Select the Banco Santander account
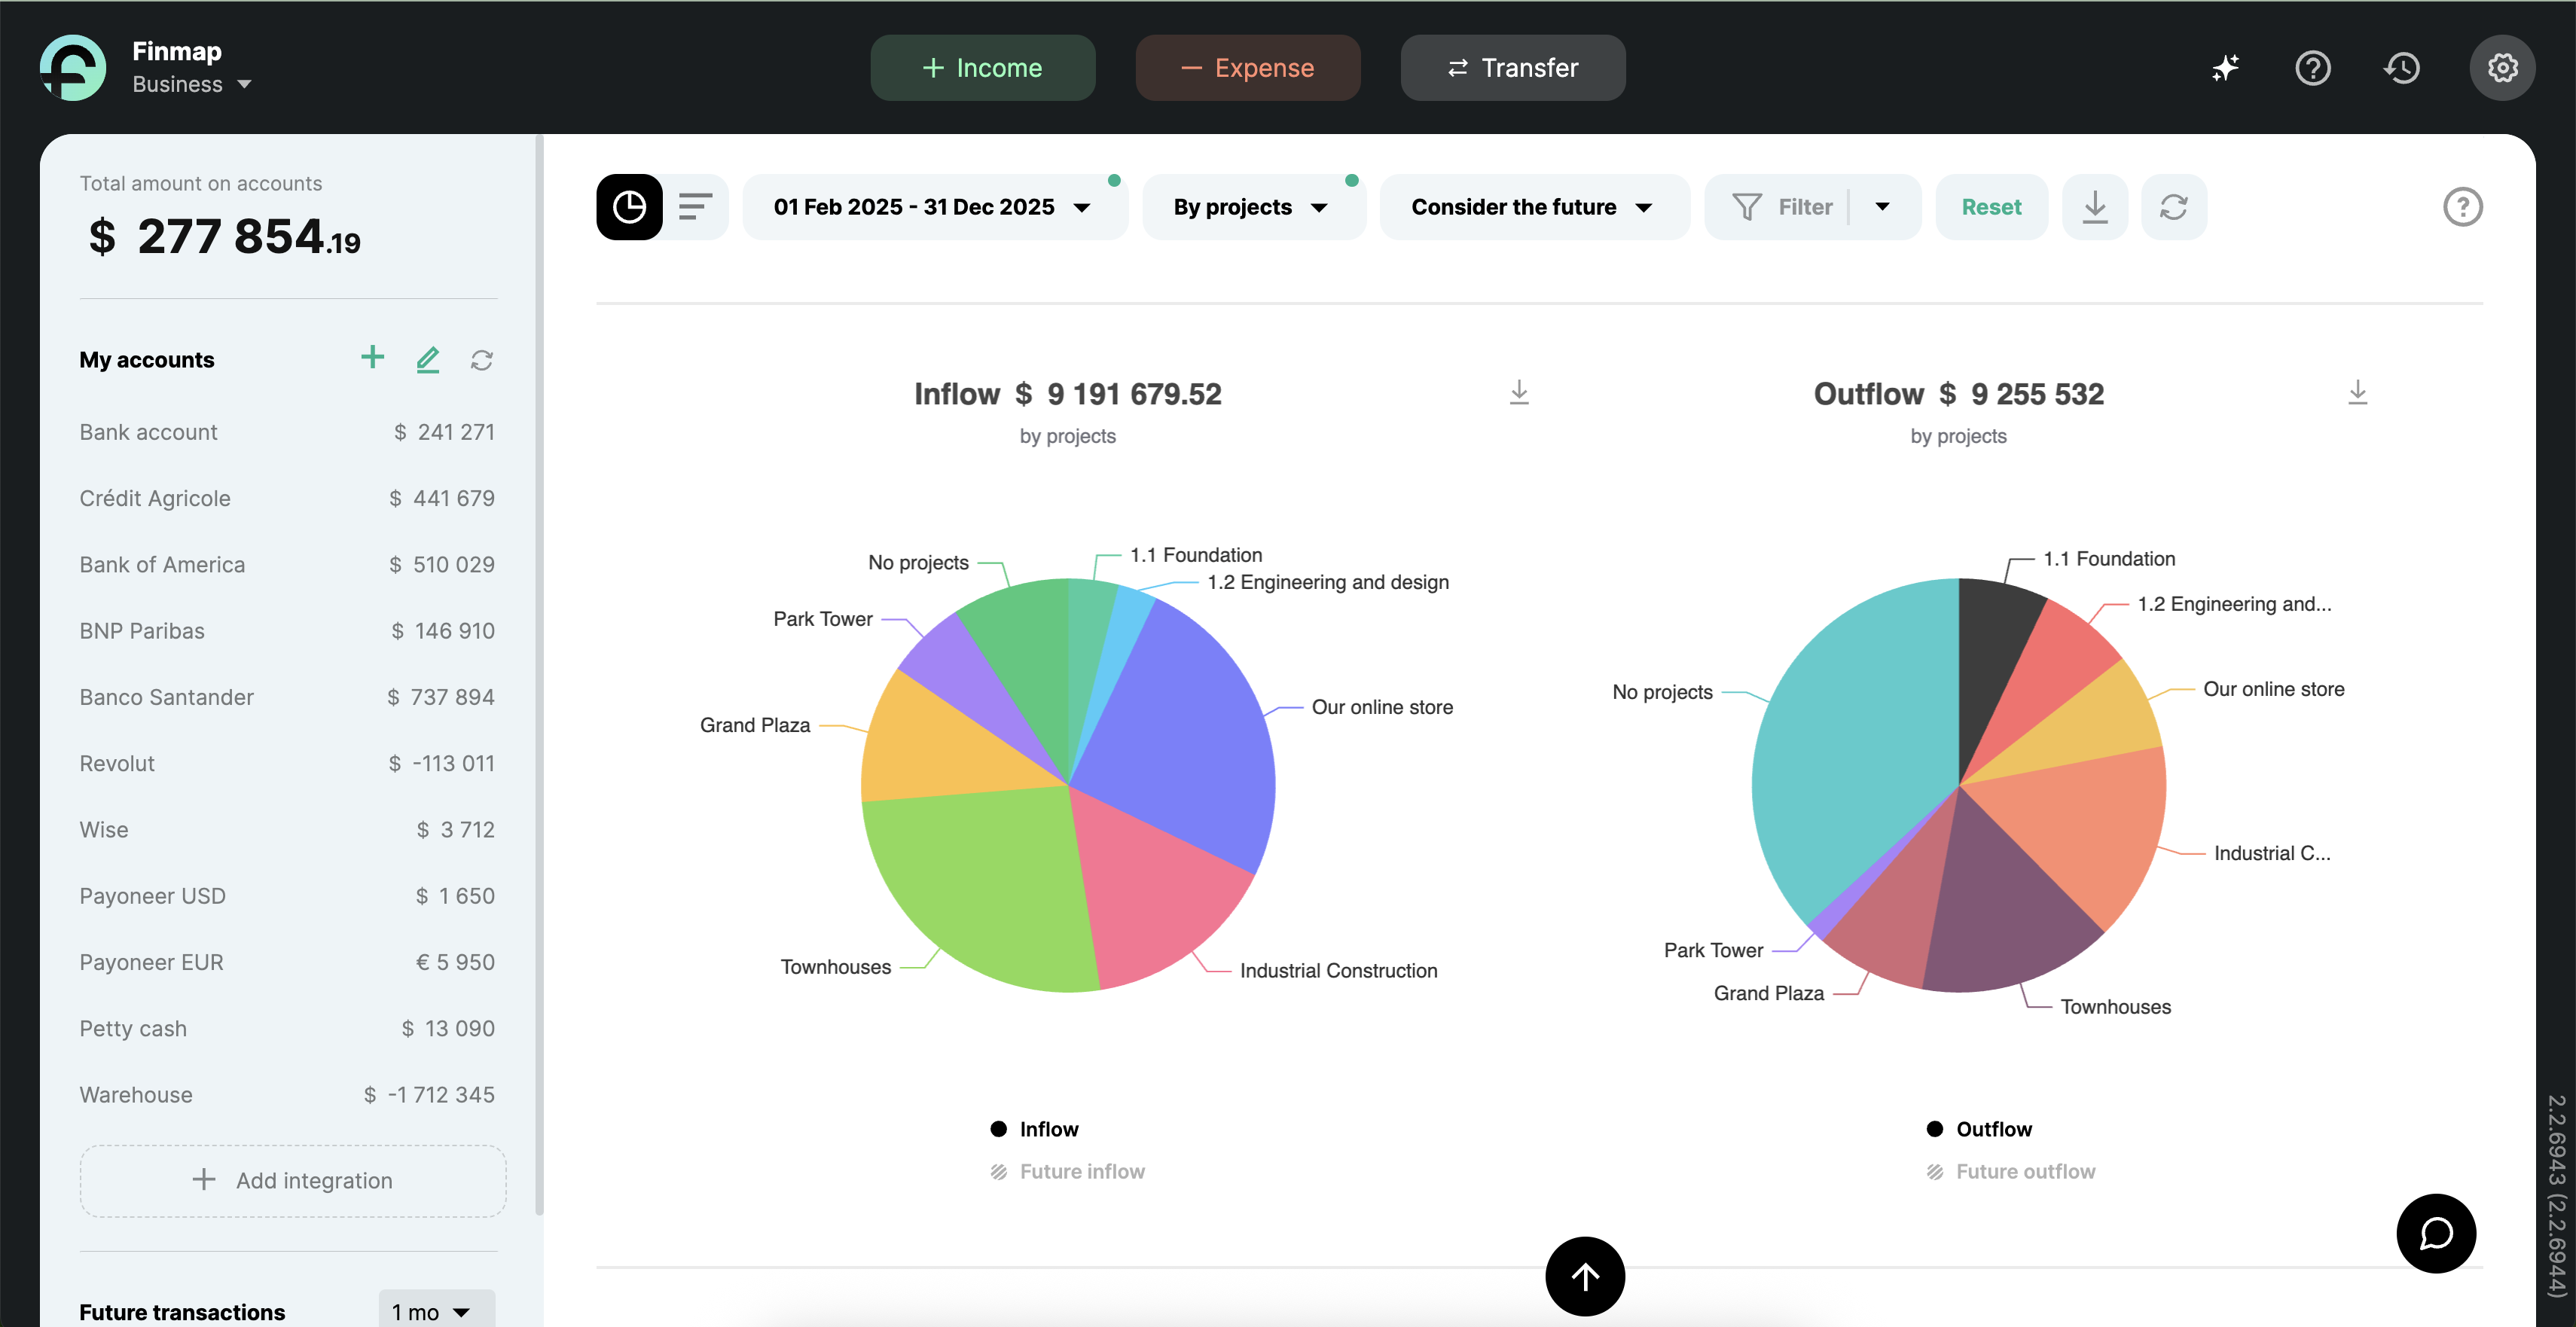The image size is (2576, 1327). (287, 697)
